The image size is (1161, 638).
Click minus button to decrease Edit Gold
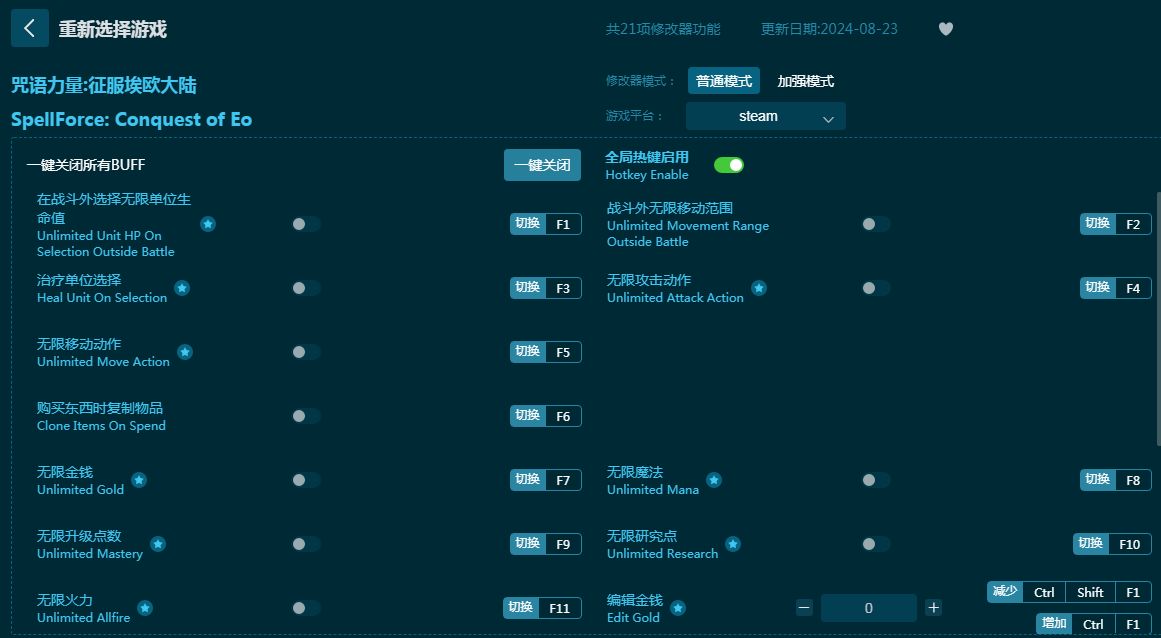804,607
